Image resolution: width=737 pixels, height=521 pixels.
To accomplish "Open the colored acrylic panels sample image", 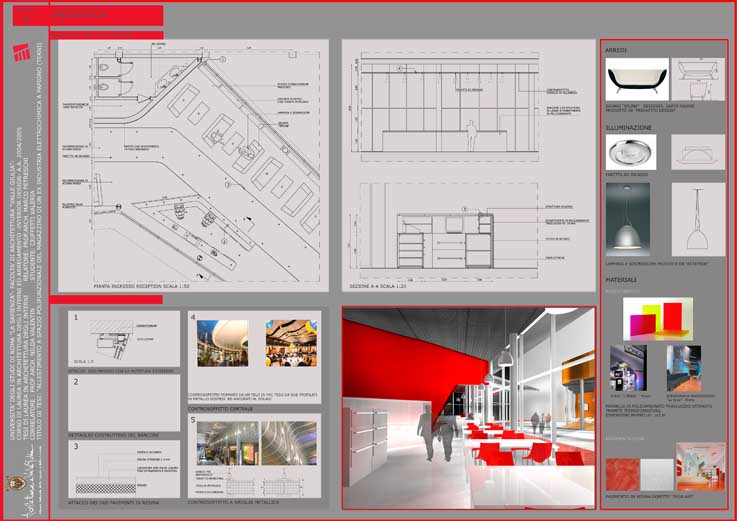I will click(x=658, y=318).
